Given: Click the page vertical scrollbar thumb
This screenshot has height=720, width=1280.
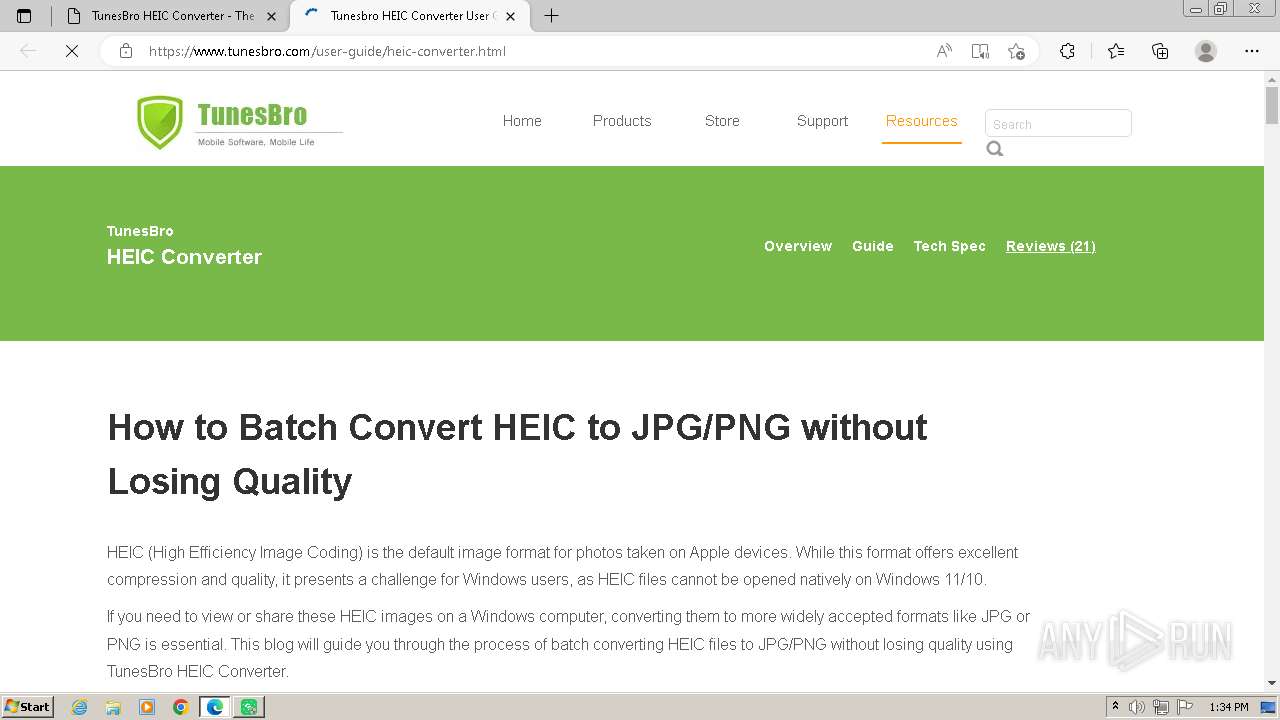Looking at the screenshot, I should click(x=1272, y=104).
